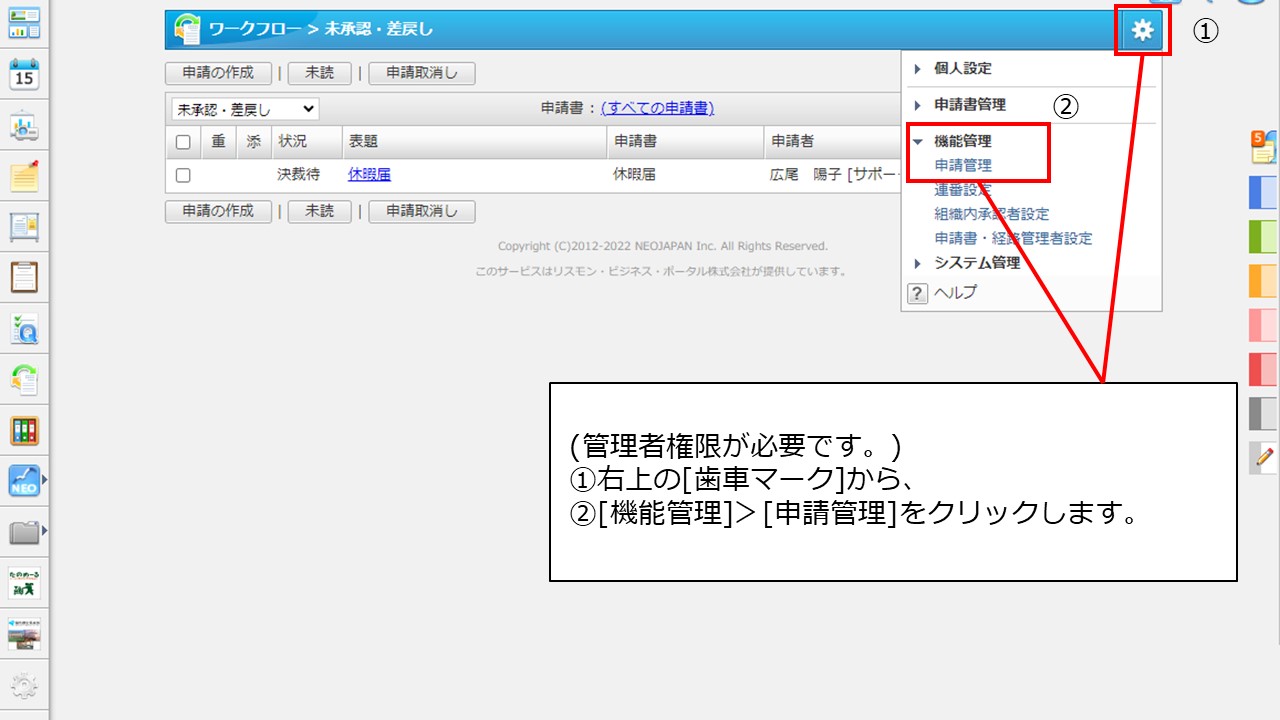Check the select-all checkbox in table header
This screenshot has width=1280, height=720.
tap(183, 143)
